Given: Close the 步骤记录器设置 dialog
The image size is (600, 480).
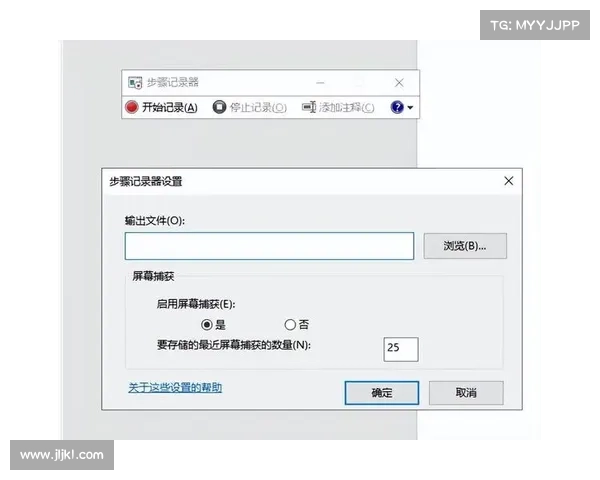Looking at the screenshot, I should point(509,181).
